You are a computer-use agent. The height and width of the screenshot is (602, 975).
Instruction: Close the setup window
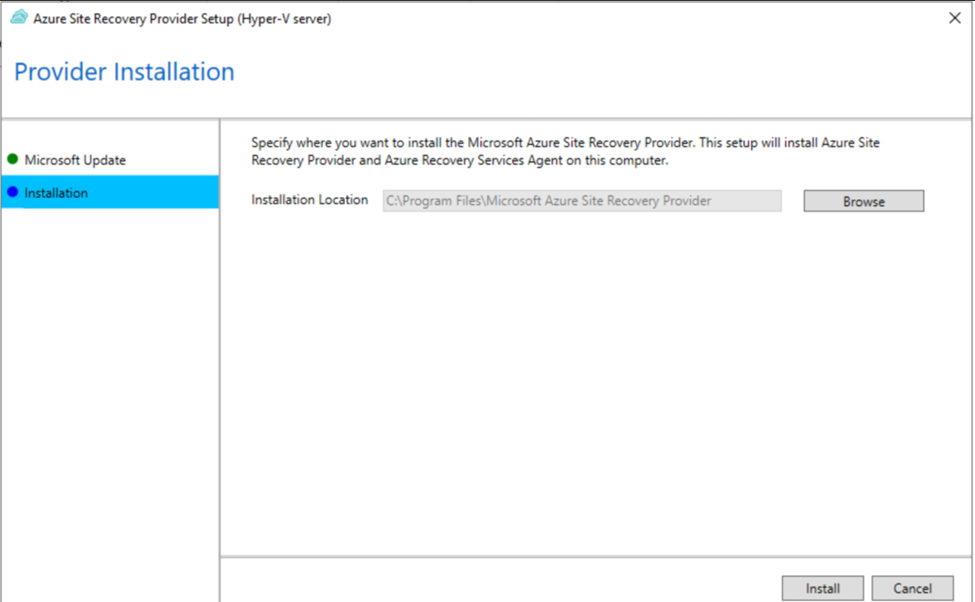[x=954, y=18]
